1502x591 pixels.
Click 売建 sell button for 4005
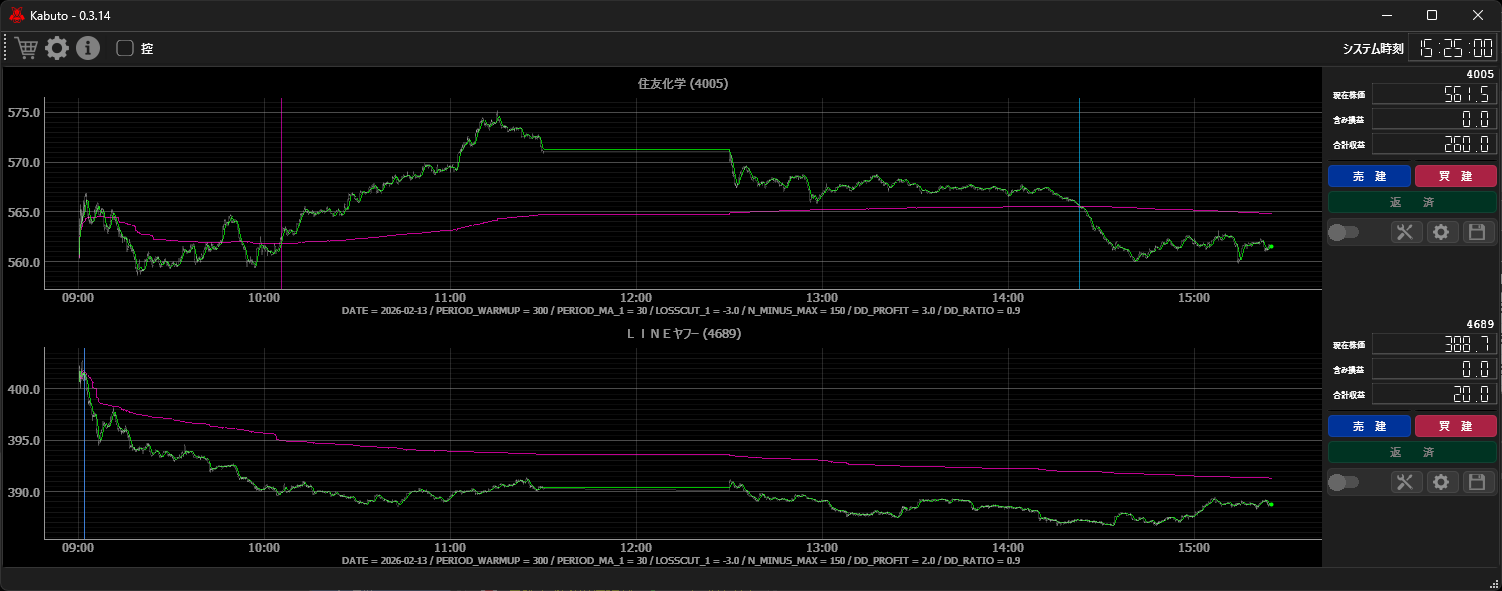pyautogui.click(x=1369, y=176)
